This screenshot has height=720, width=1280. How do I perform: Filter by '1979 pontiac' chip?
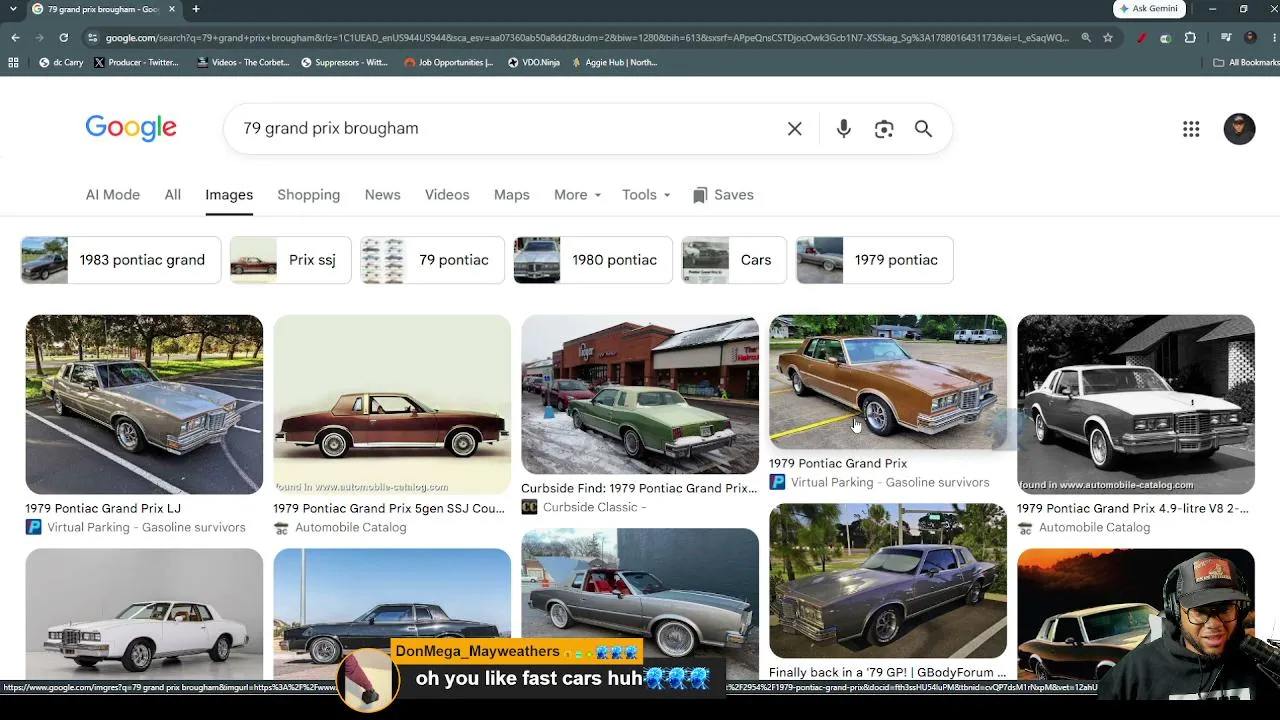(x=875, y=260)
